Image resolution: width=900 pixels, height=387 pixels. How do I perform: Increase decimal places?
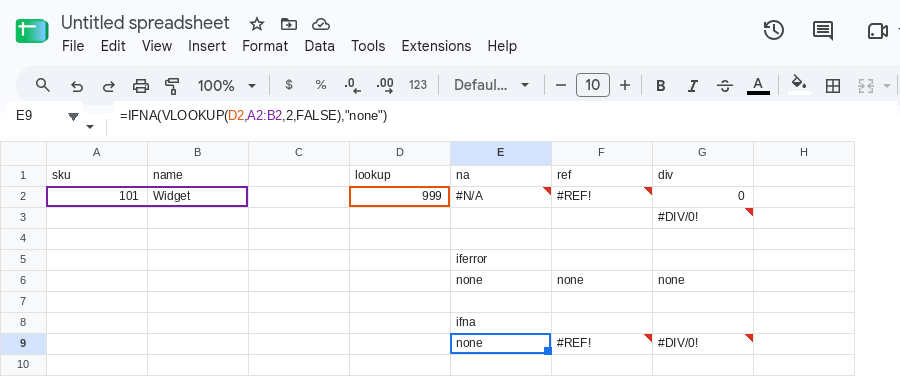click(385, 86)
